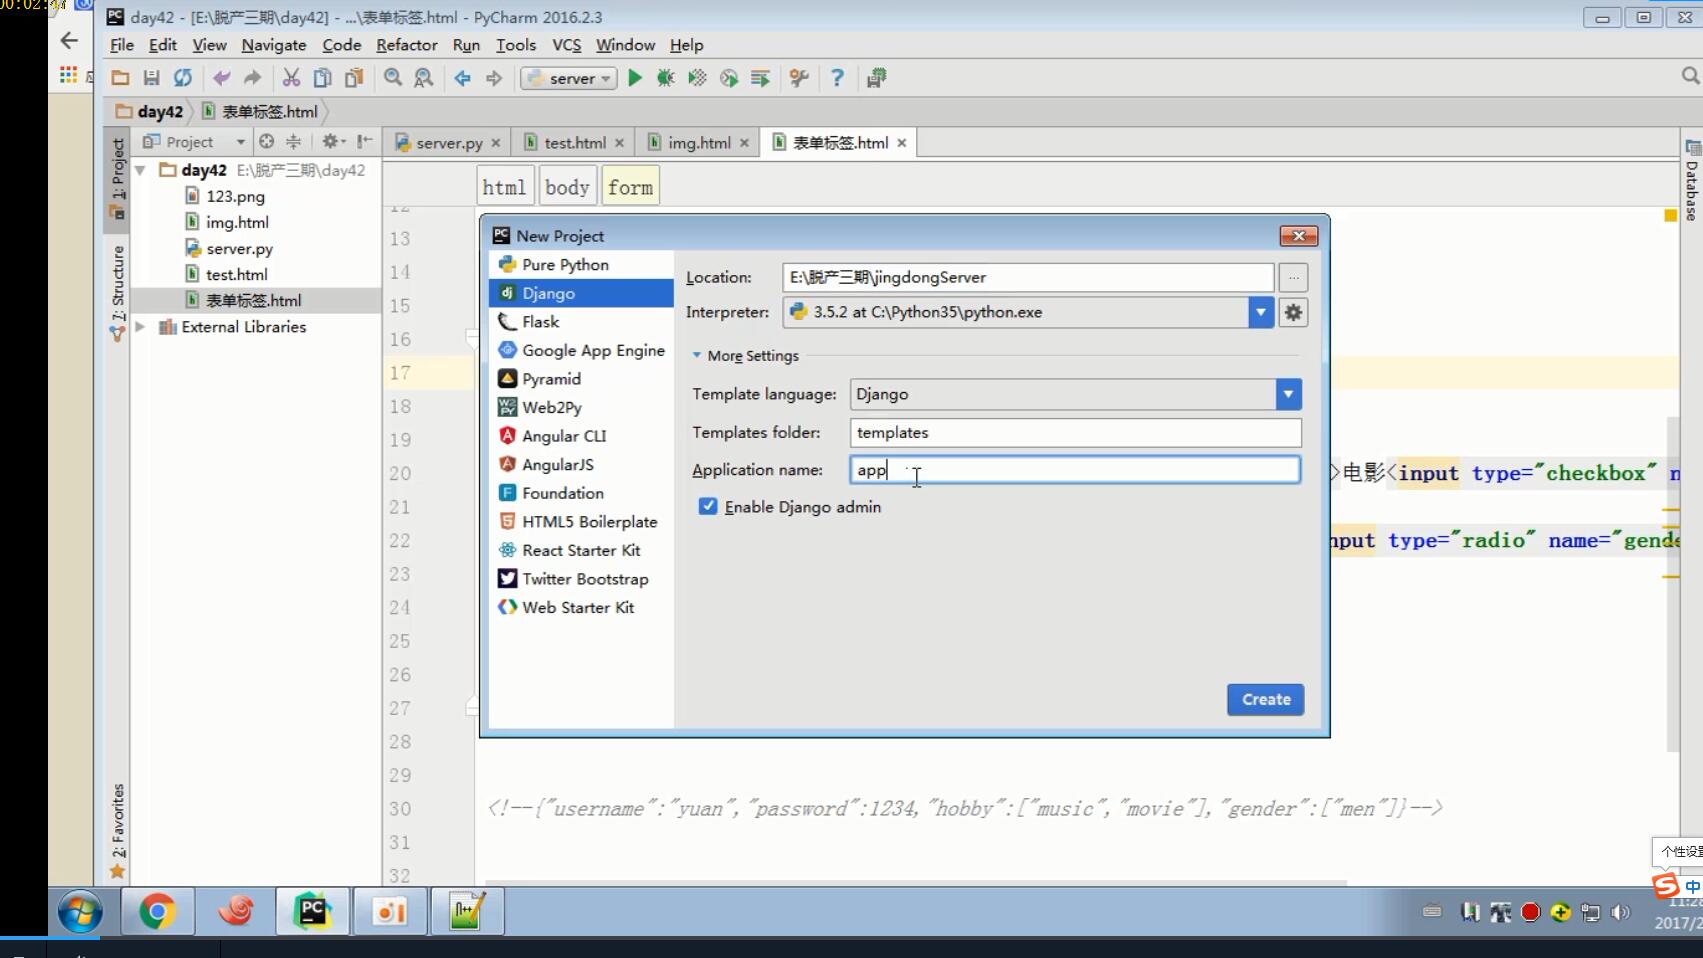Click the Back navigation arrow
This screenshot has height=958, width=1703.
(462, 78)
